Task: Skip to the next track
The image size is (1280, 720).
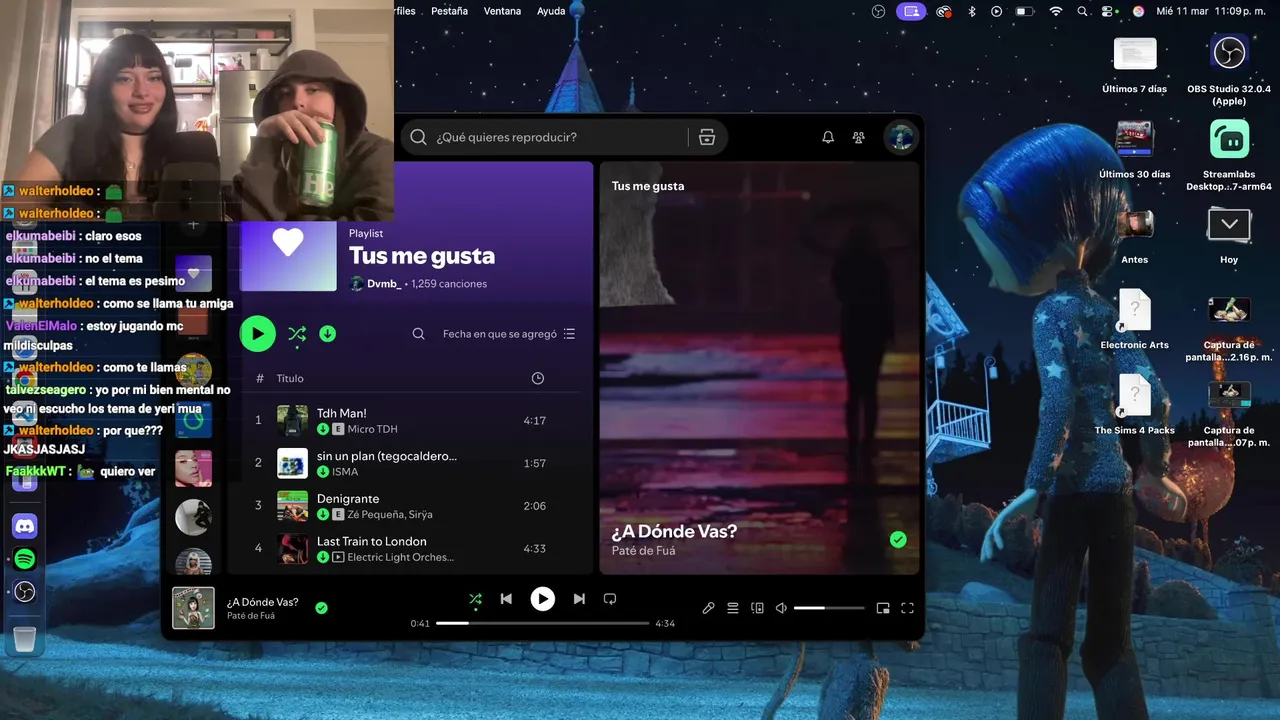Action: point(579,599)
